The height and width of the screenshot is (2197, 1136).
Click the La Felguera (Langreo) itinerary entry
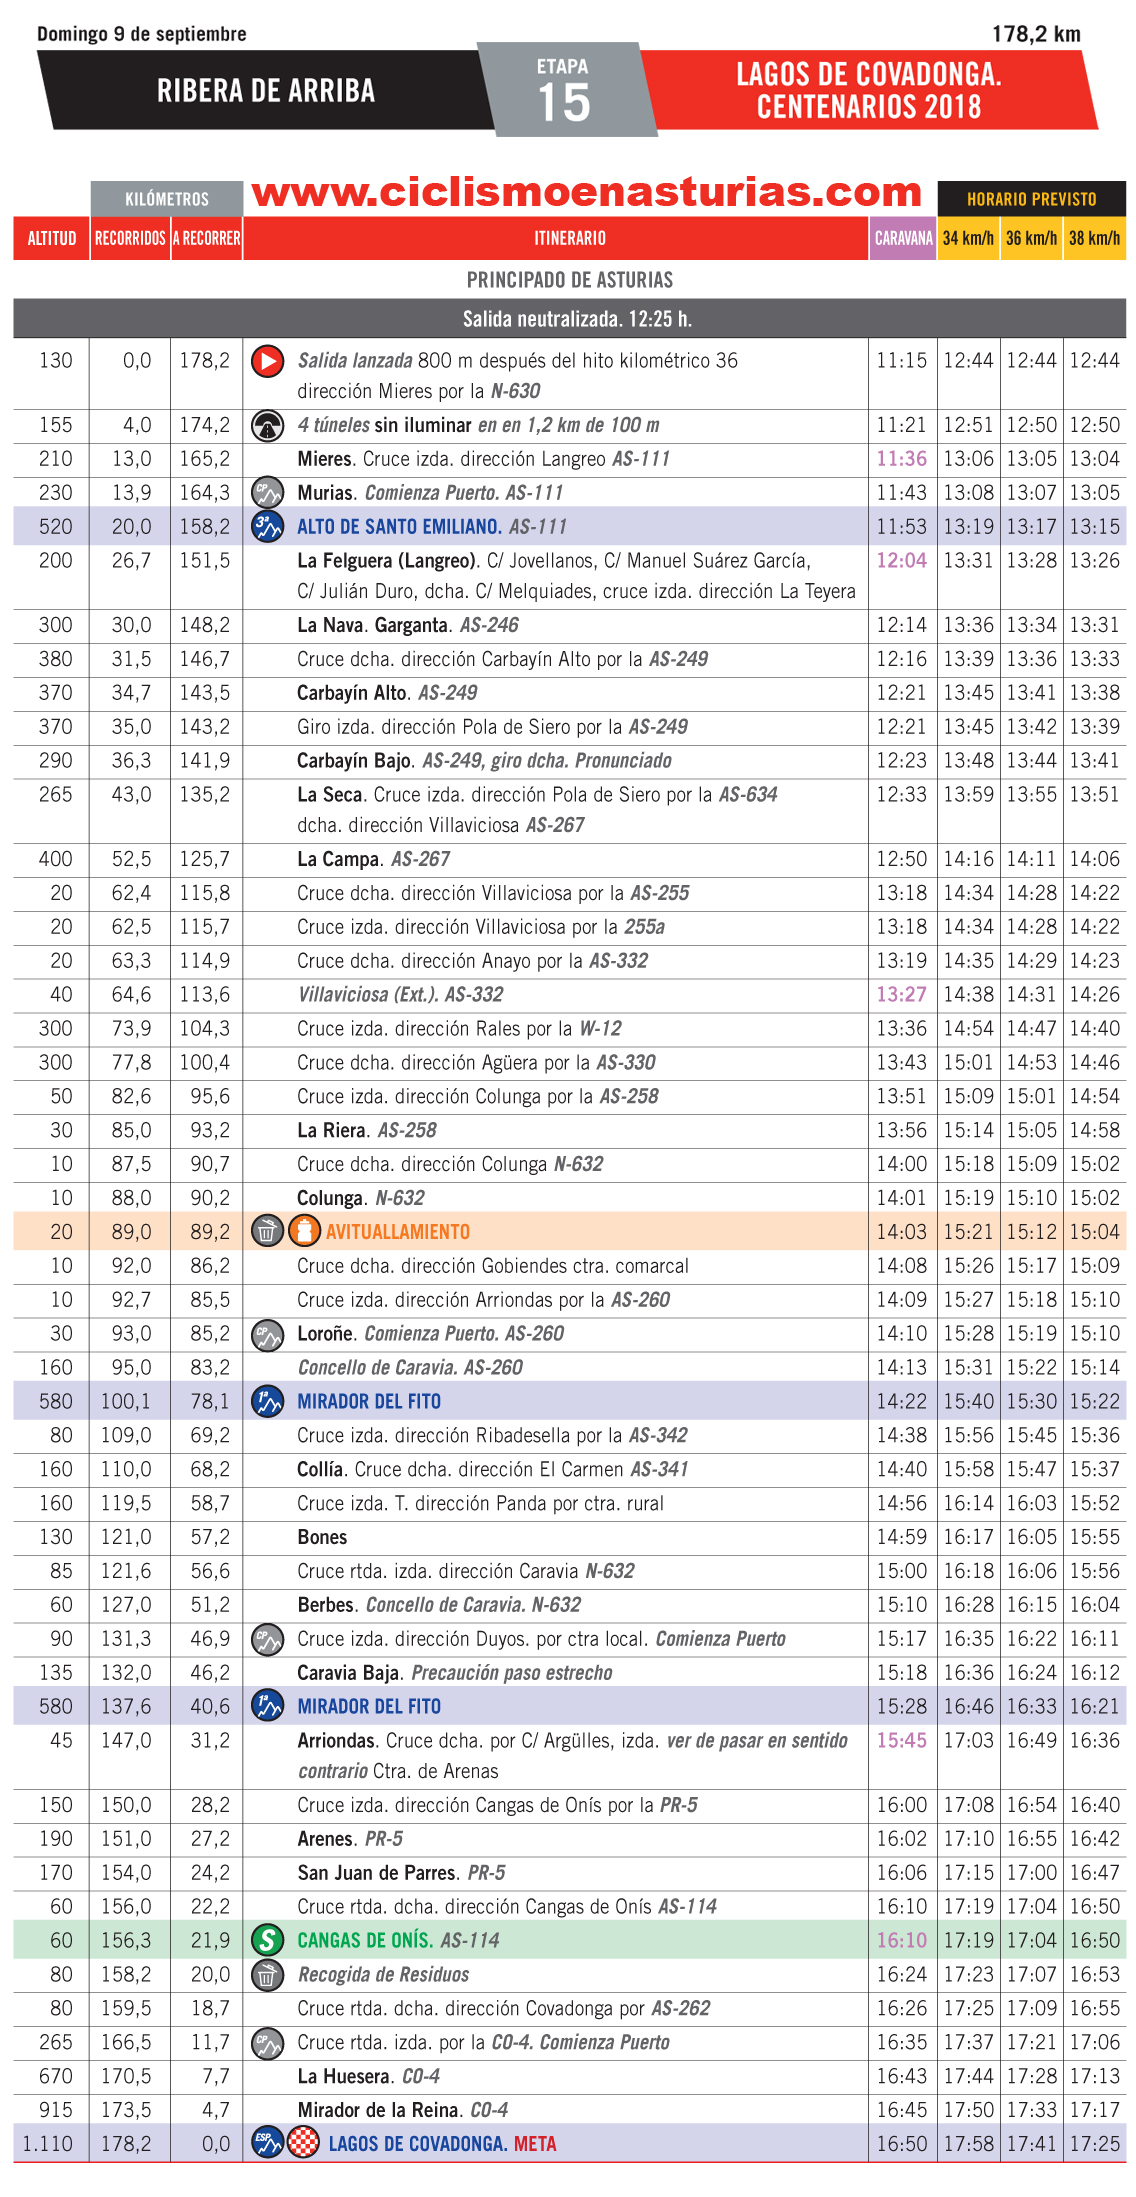pyautogui.click(x=576, y=576)
